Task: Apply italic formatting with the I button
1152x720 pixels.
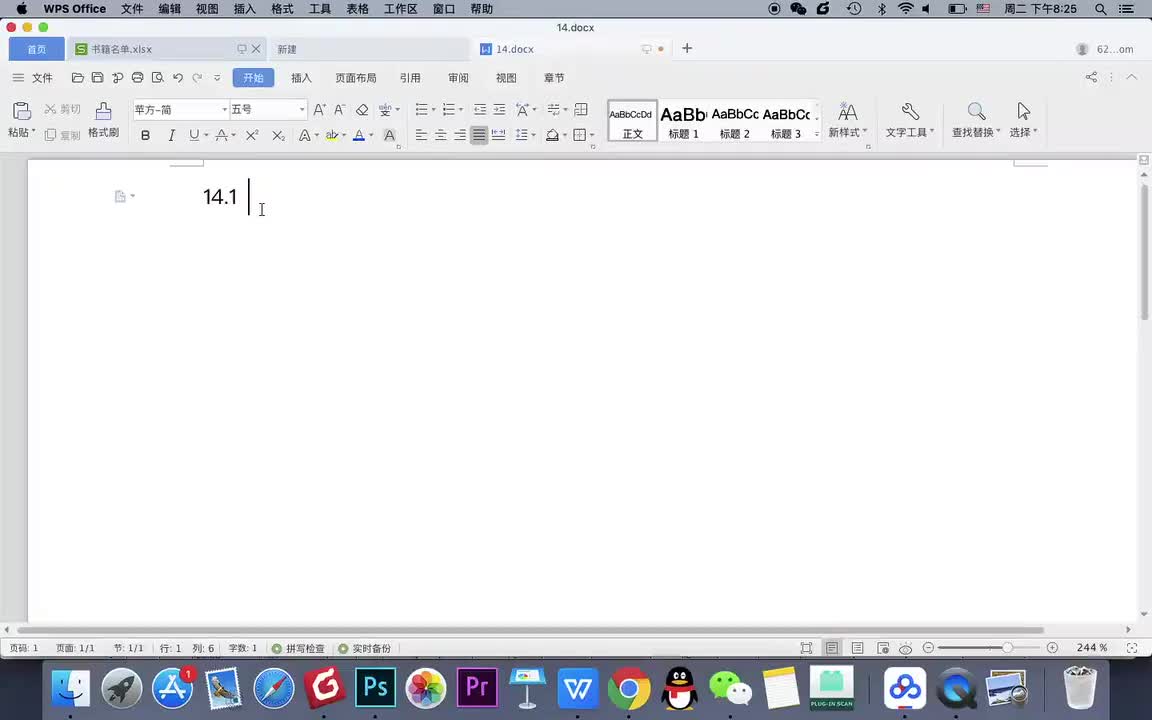Action: [x=171, y=135]
